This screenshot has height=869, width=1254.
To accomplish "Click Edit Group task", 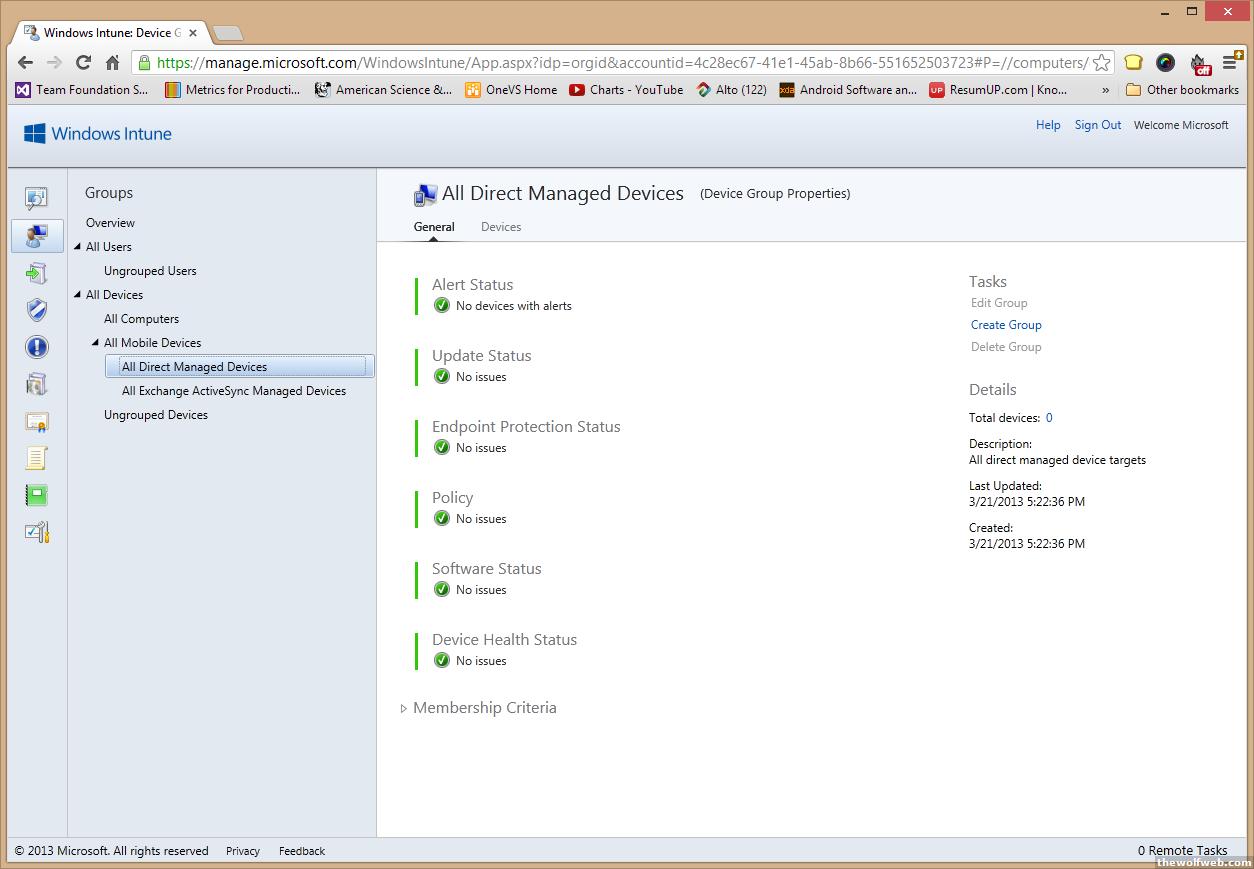I will [x=999, y=303].
